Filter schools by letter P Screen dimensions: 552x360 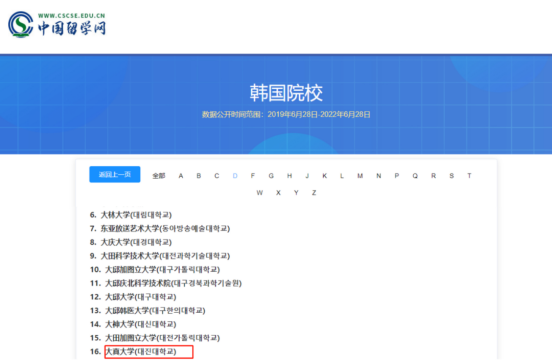point(397,176)
